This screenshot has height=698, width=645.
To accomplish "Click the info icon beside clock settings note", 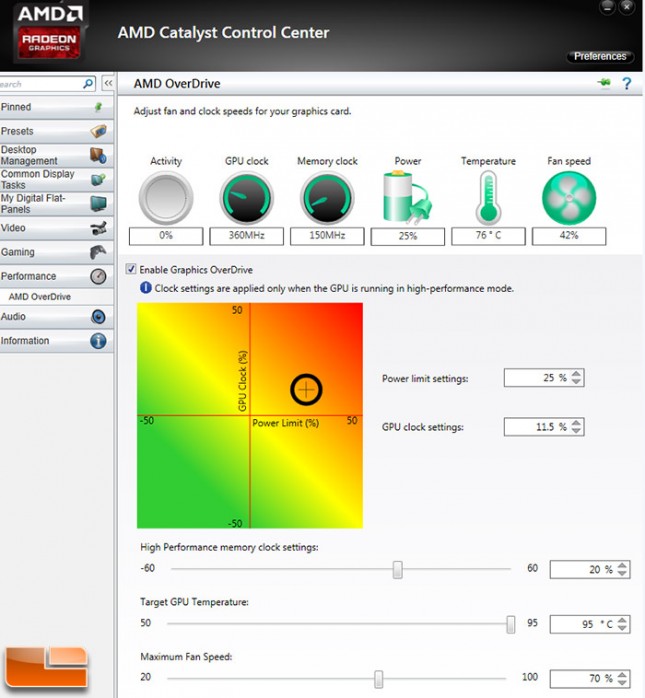I will pyautogui.click(x=146, y=288).
